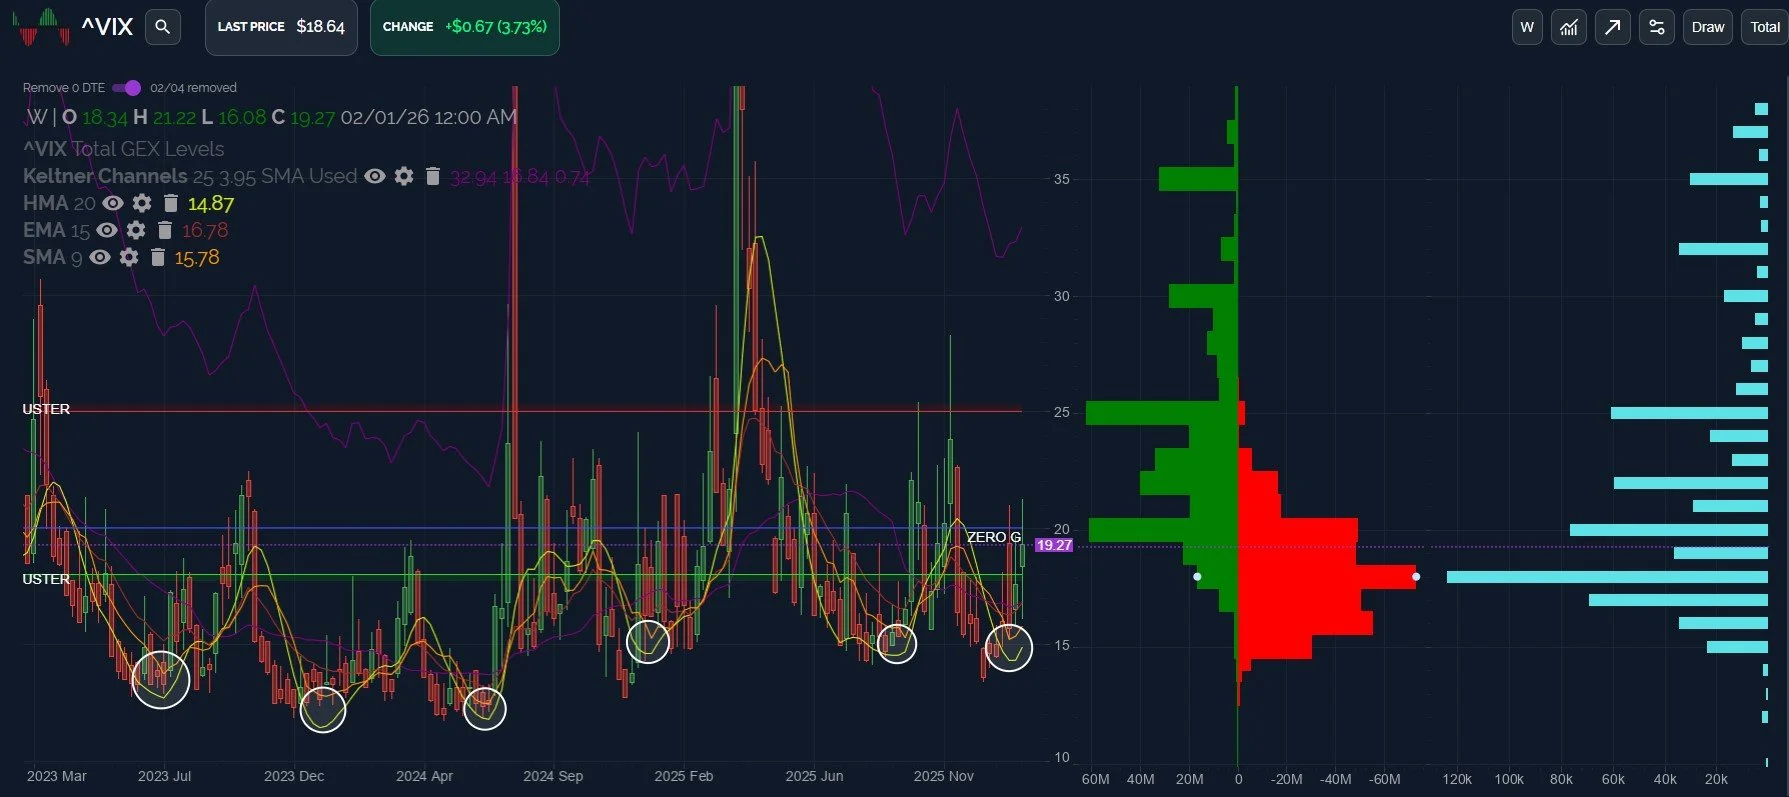
Task: Open Keltner Channels gear settings
Action: pos(404,176)
